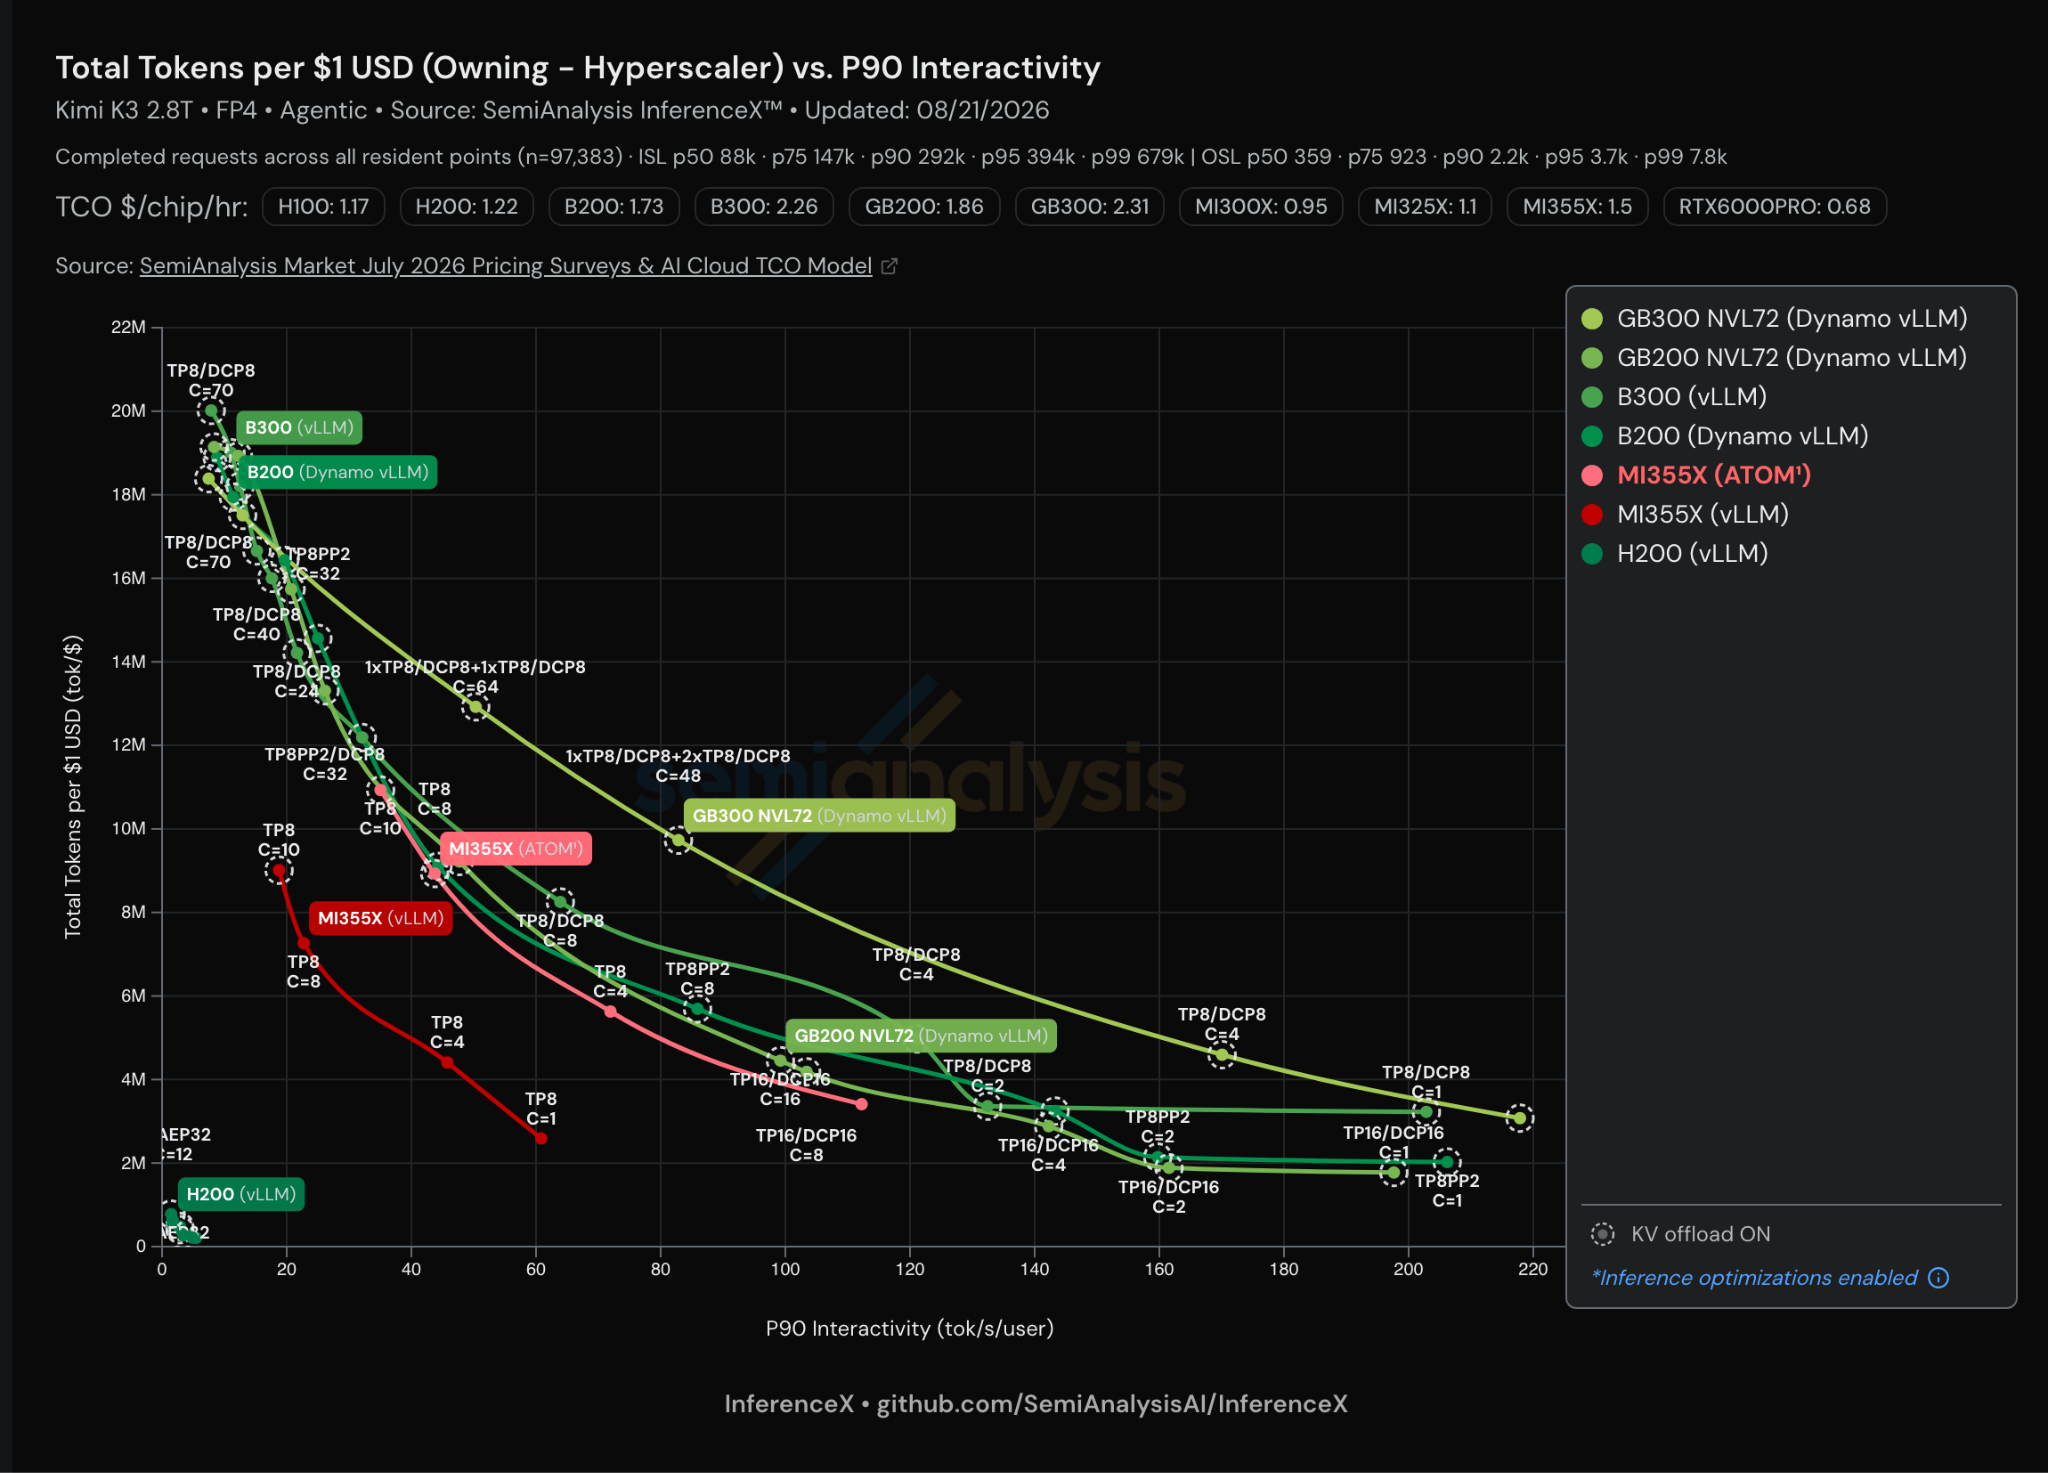Click the B300 data point labeled TP8/DCP8 C=70 near 20M
Screen dimensions: 2048x1473
click(210, 410)
